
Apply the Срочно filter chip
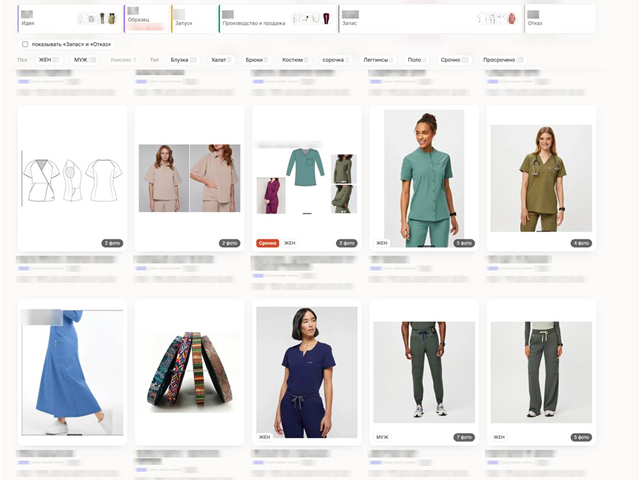point(454,60)
